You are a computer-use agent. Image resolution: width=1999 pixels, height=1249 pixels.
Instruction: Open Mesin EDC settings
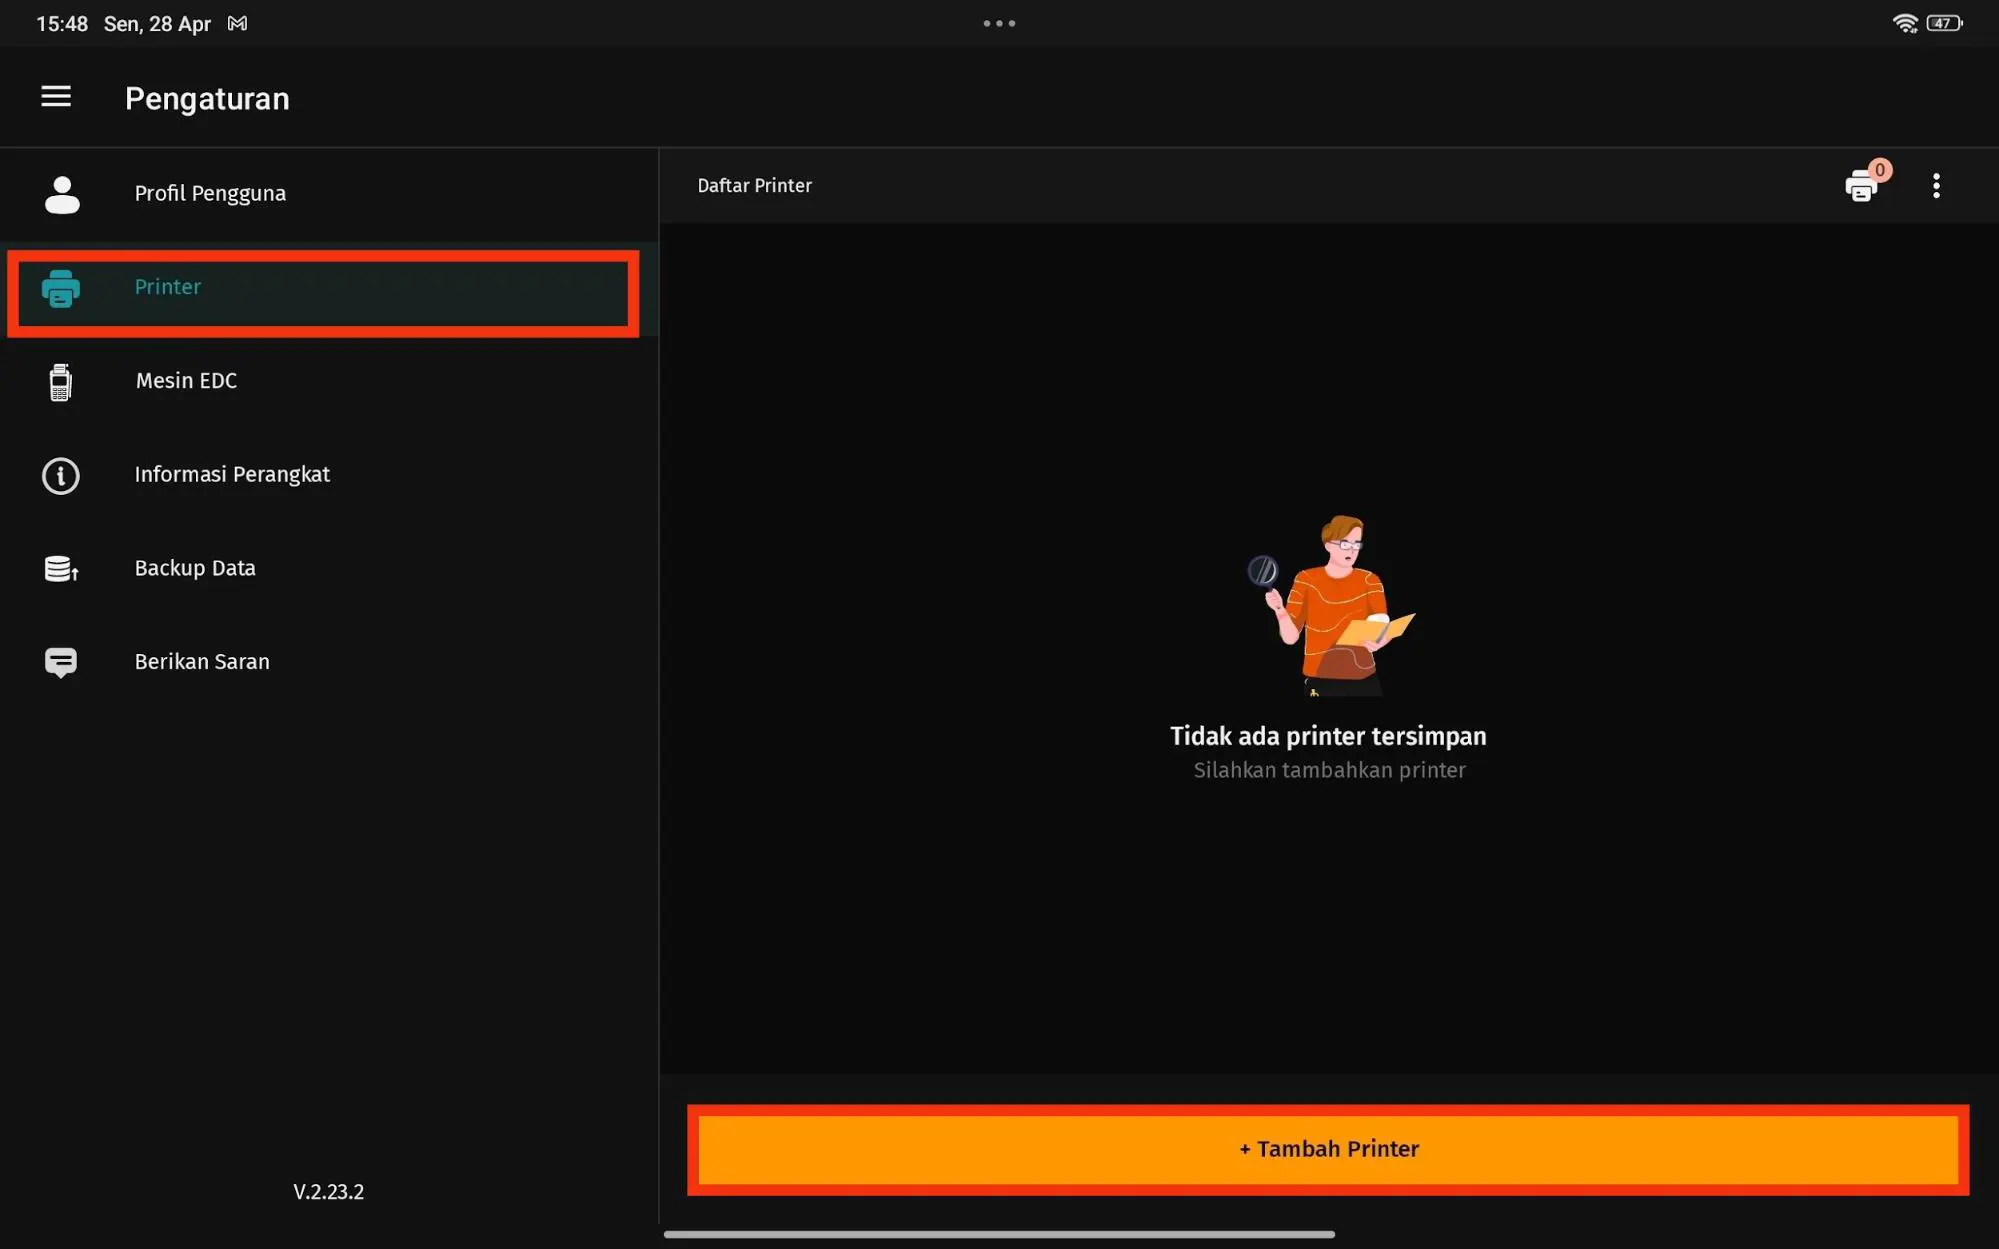(186, 381)
